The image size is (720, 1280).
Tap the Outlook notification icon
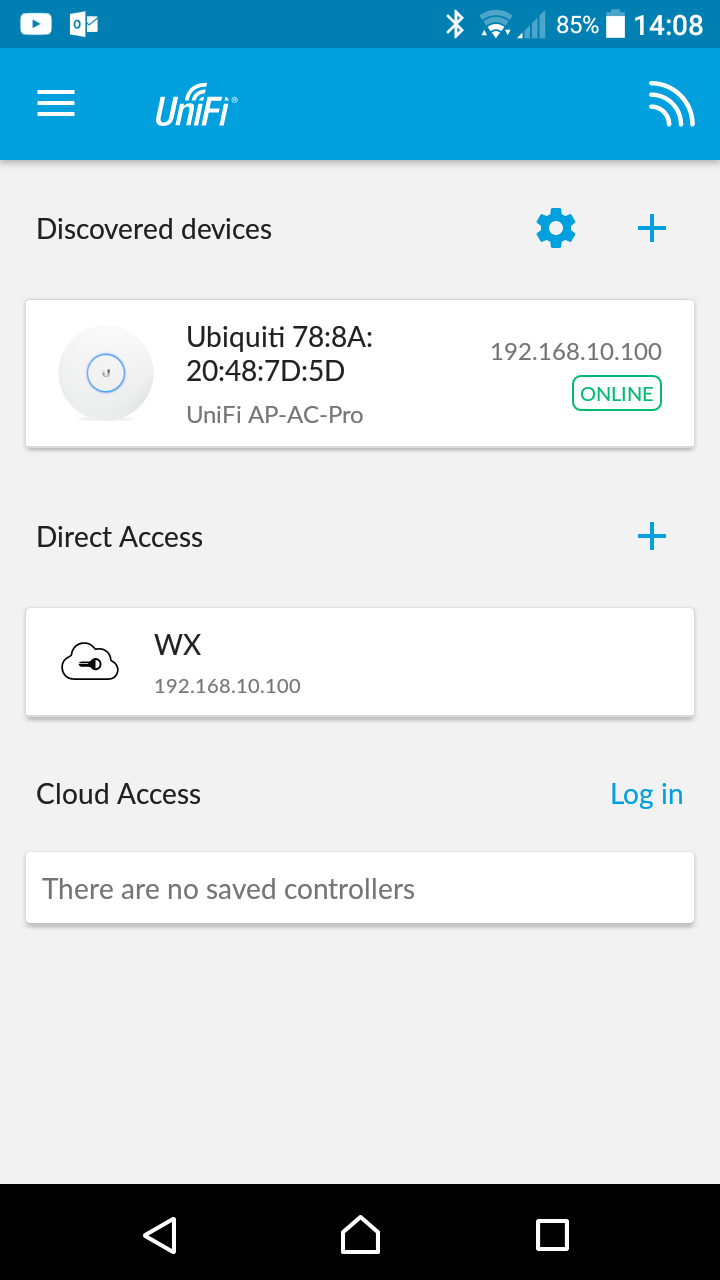point(84,24)
